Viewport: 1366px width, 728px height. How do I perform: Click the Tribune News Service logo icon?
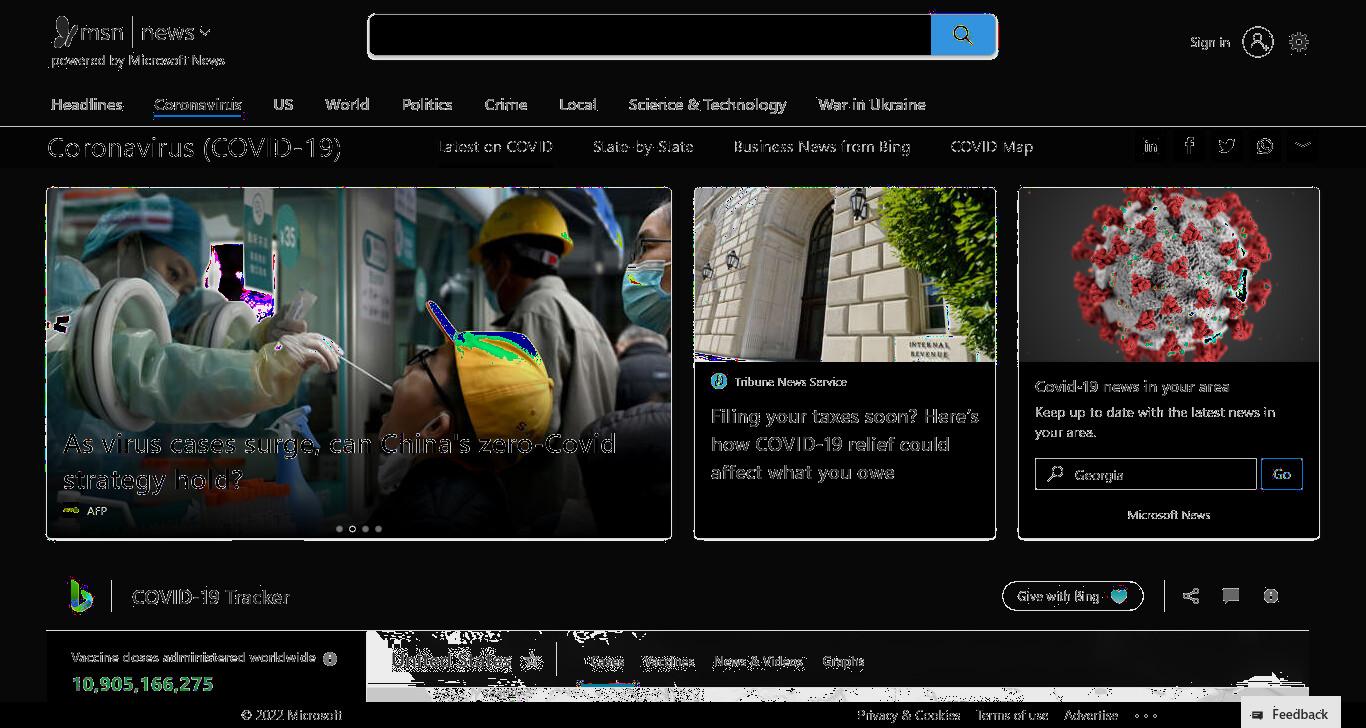coord(718,381)
